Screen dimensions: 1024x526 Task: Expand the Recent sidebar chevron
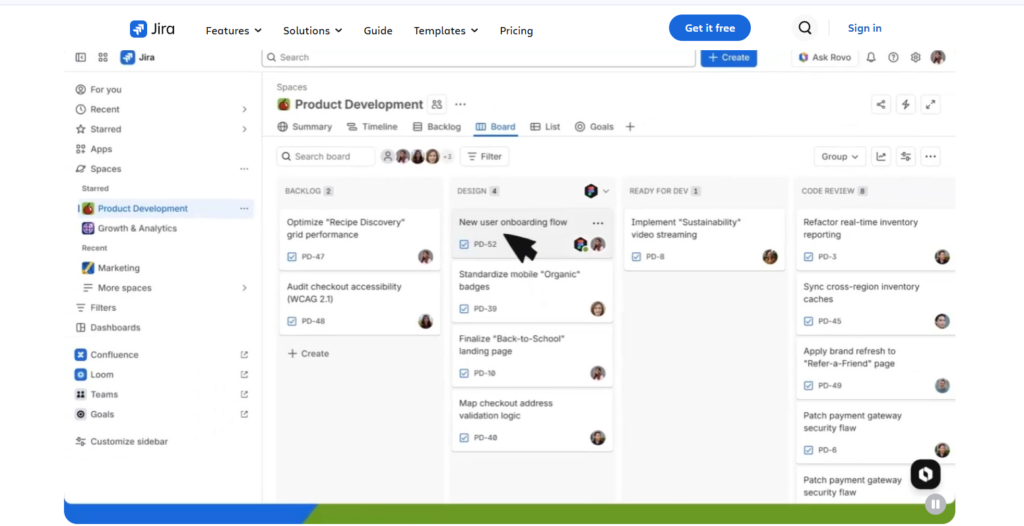pyautogui.click(x=244, y=109)
